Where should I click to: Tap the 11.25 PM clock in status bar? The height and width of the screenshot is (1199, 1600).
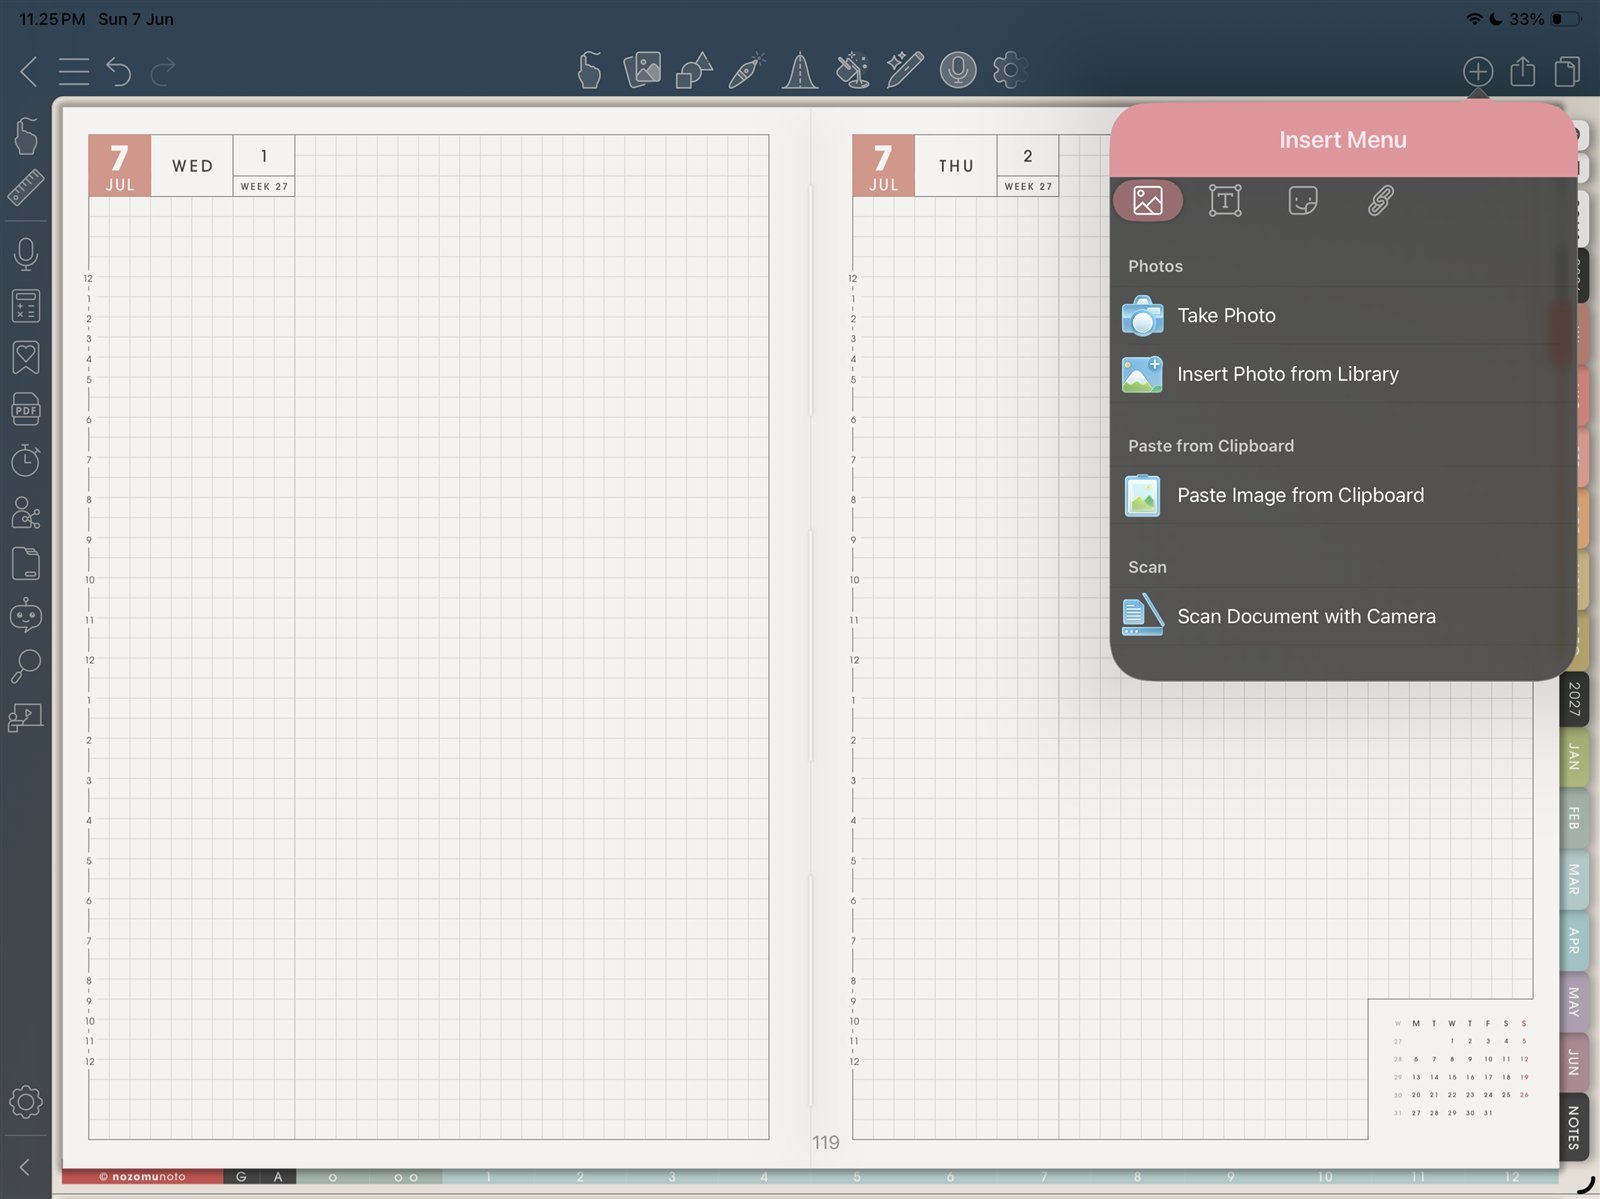pos(52,19)
